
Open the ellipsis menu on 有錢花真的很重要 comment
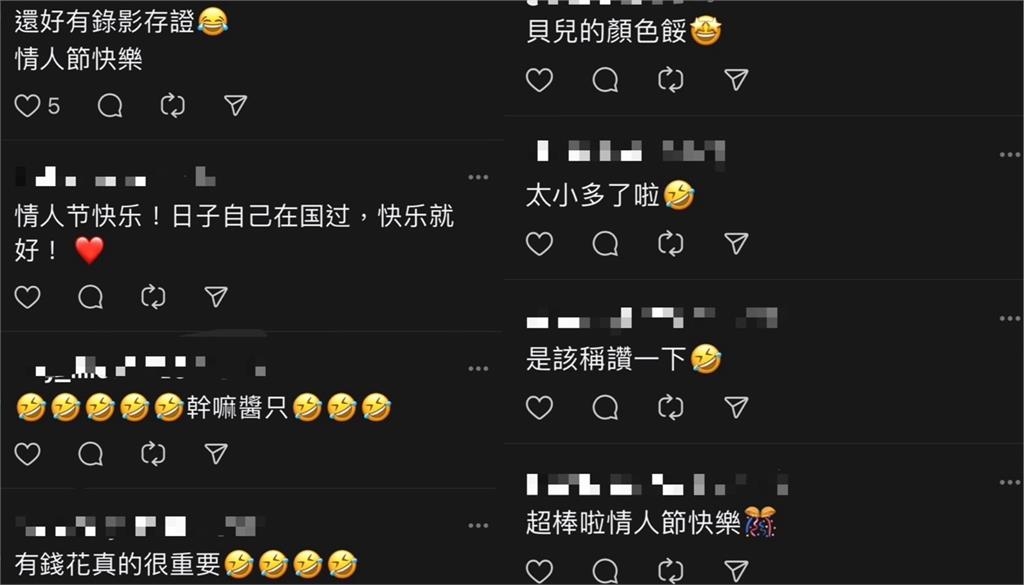tap(478, 526)
